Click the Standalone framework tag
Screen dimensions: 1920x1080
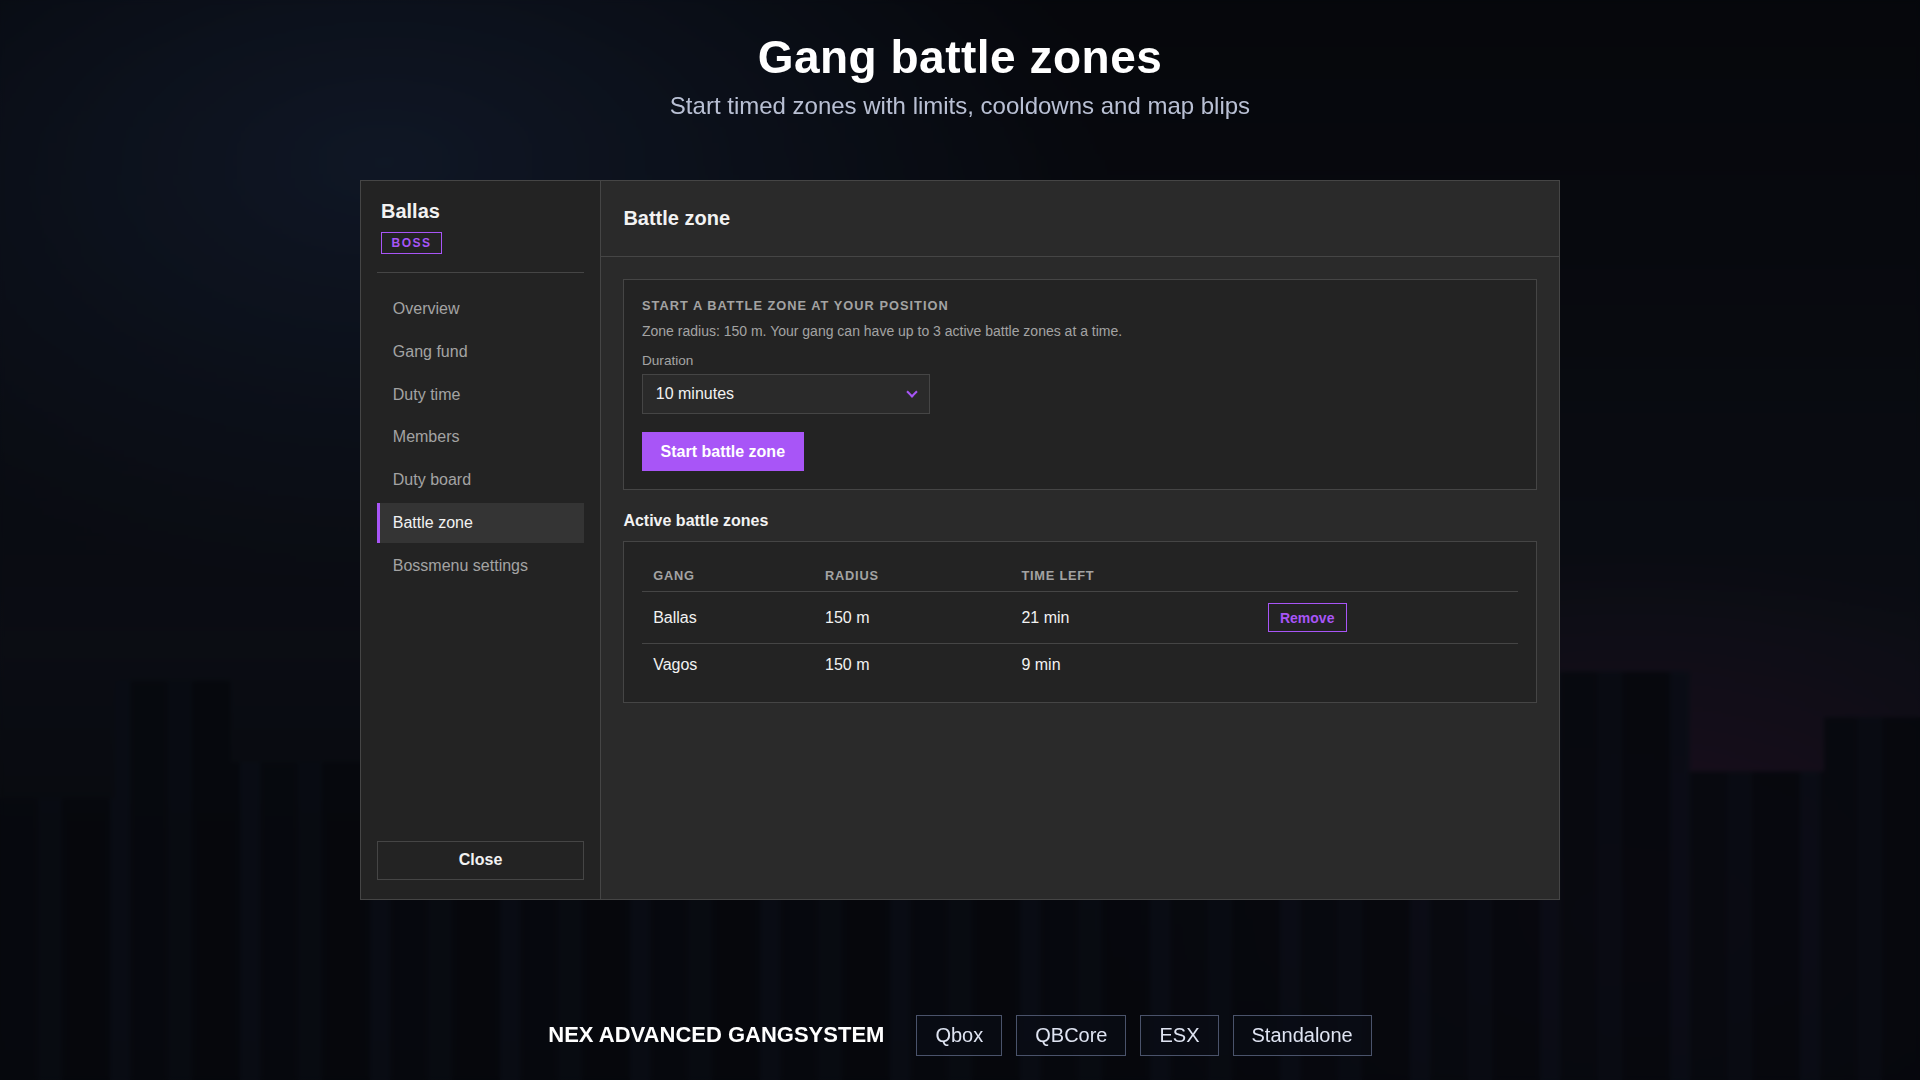click(1301, 1035)
